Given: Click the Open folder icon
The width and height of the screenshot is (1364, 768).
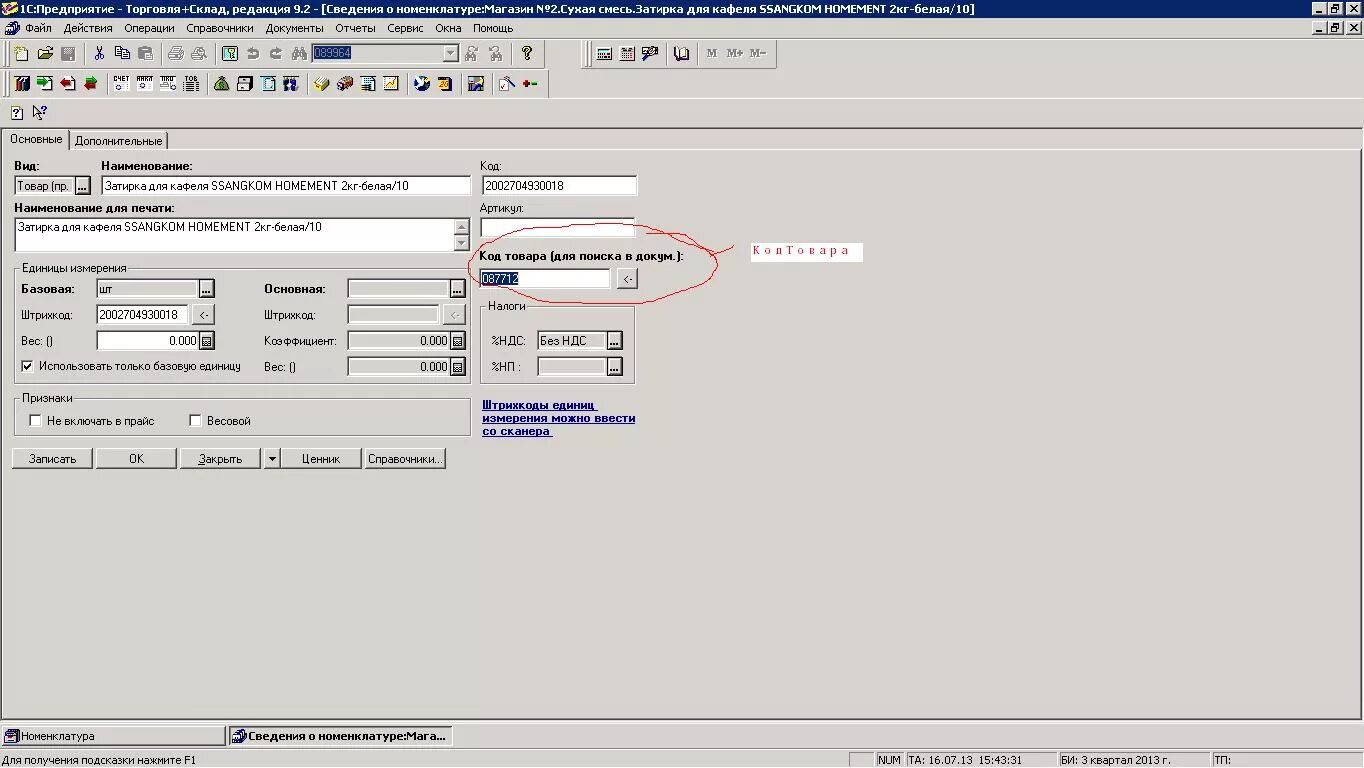Looking at the screenshot, I should pyautogui.click(x=45, y=53).
